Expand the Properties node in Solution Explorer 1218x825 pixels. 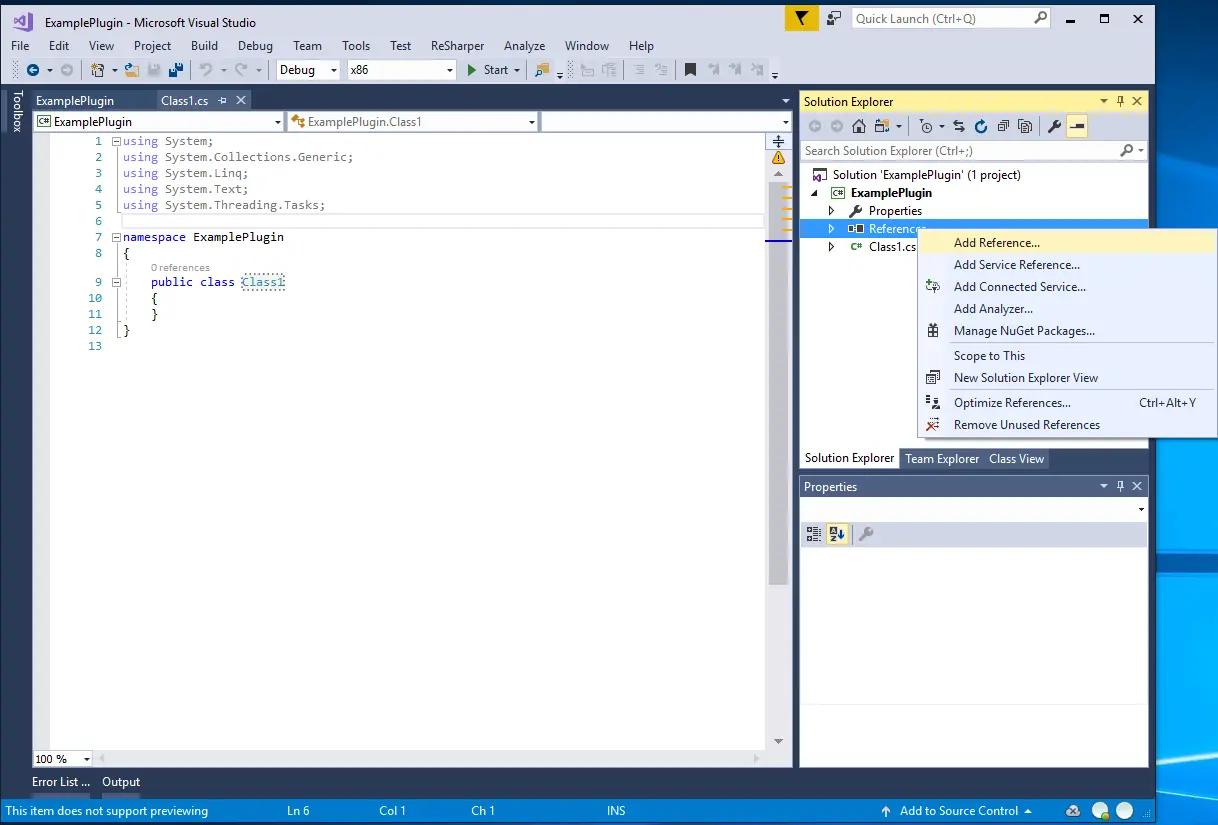[831, 211]
